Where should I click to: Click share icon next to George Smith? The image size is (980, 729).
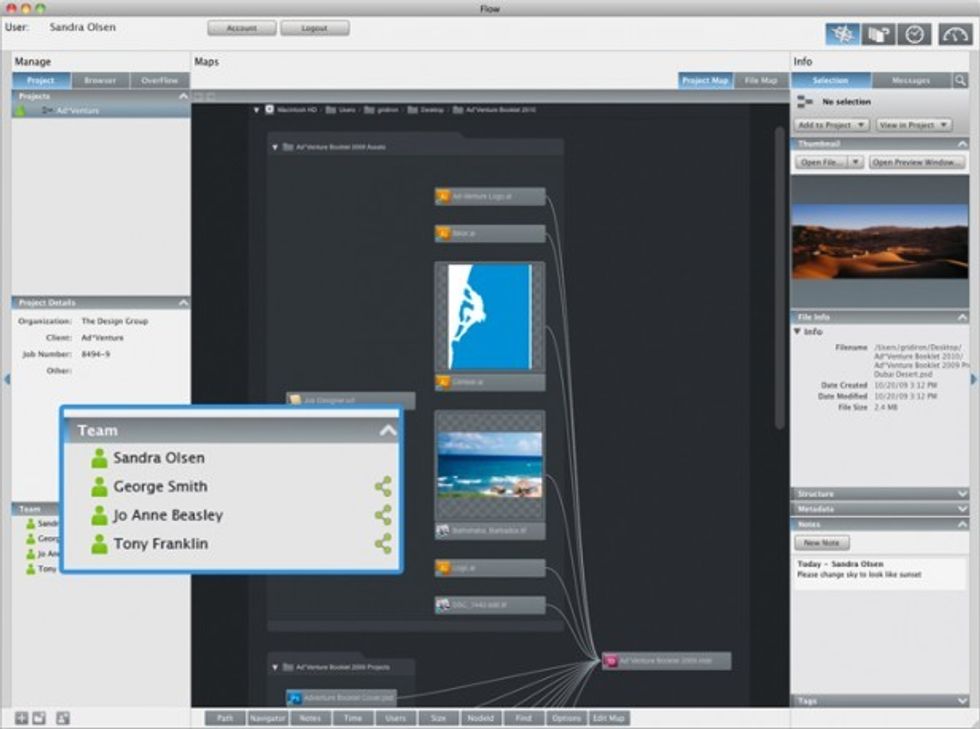tap(383, 486)
